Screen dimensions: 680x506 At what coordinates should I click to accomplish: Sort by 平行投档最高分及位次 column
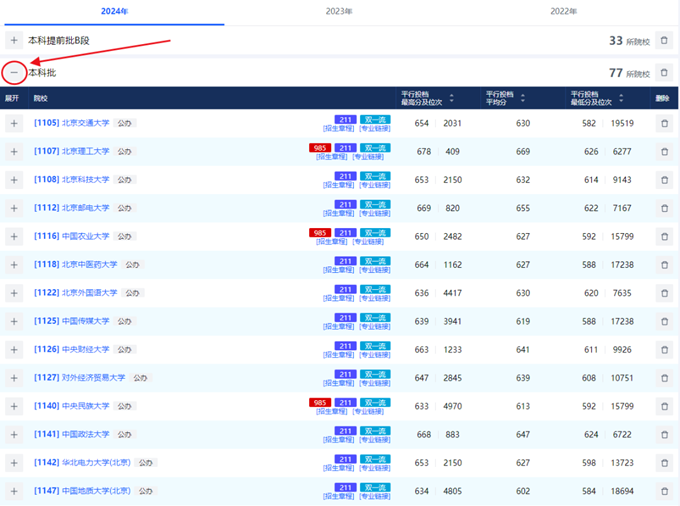pos(451,98)
